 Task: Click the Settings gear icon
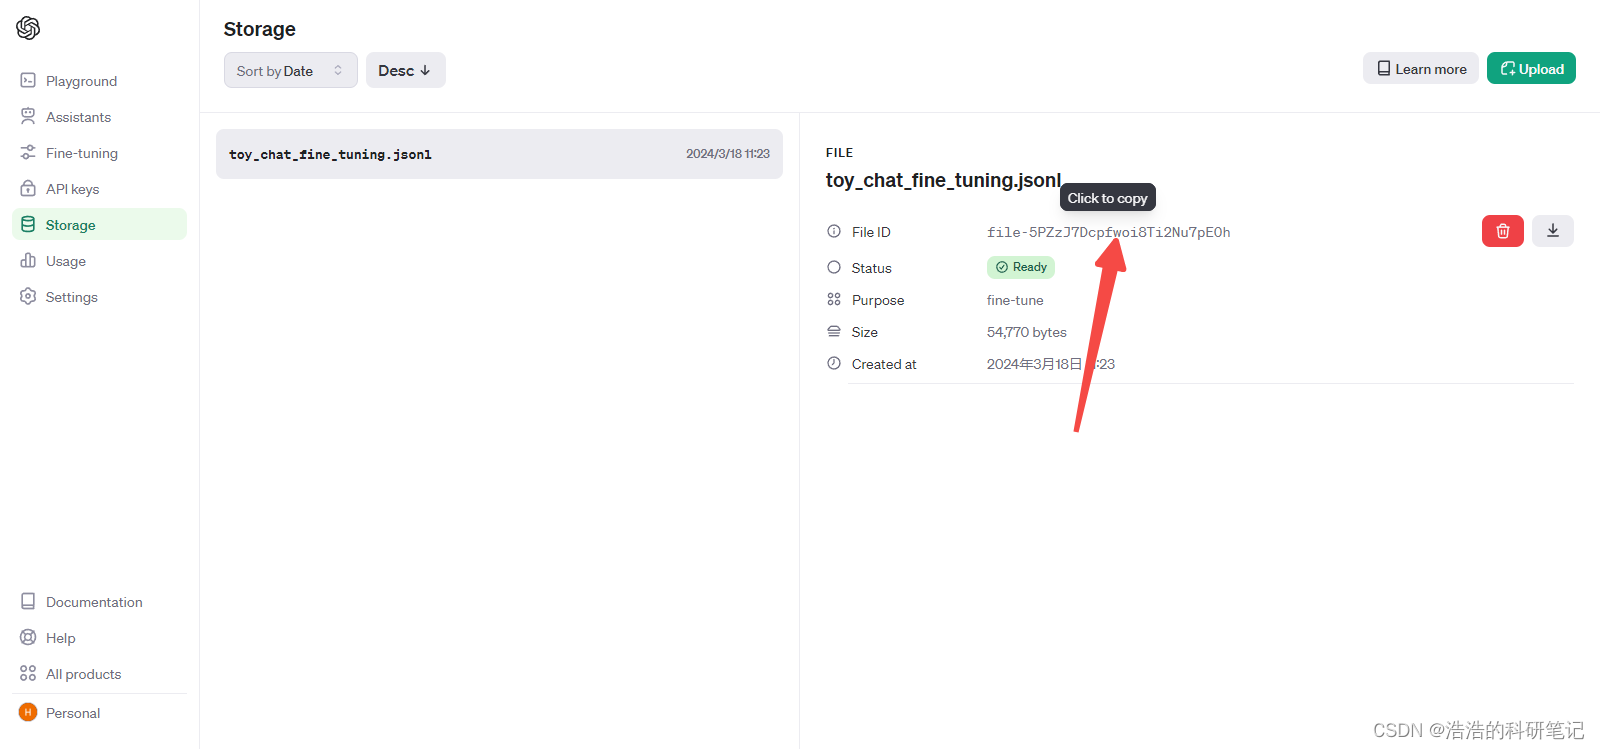coord(28,296)
